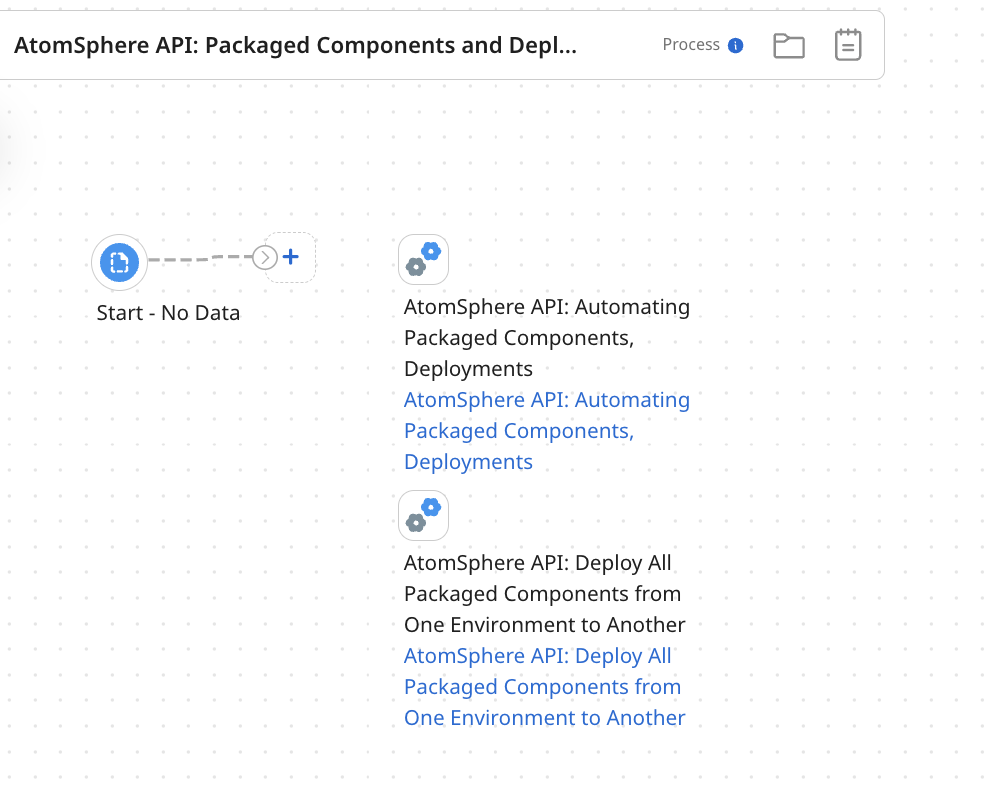Click the chevron connector after the Start shape
Image resolution: width=992 pixels, height=796 pixels.
coord(263,257)
